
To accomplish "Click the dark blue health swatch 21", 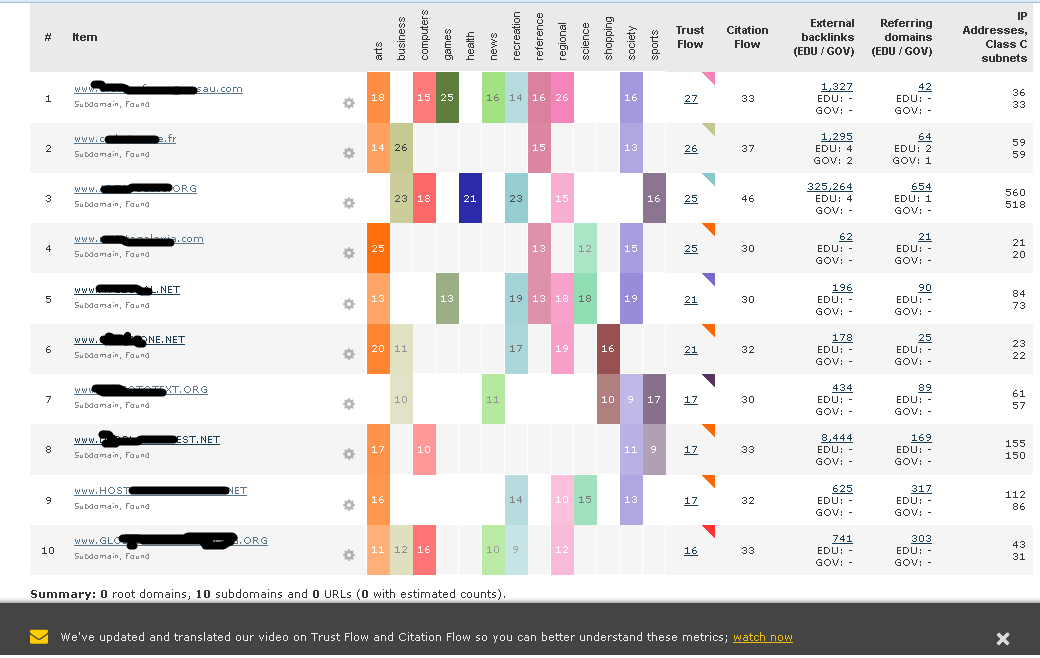I will 470,198.
